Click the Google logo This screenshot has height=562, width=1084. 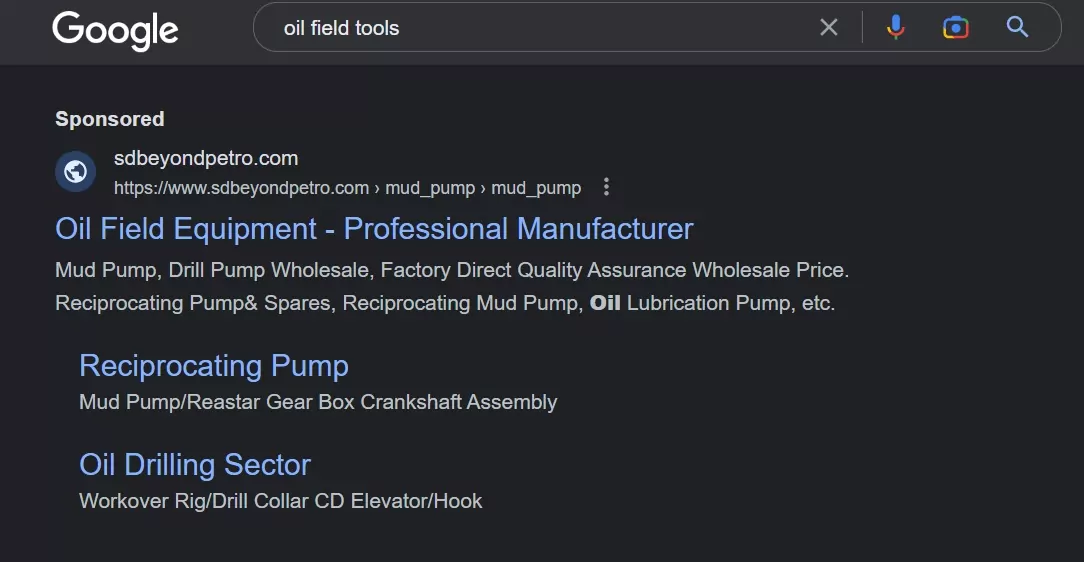click(x=115, y=30)
